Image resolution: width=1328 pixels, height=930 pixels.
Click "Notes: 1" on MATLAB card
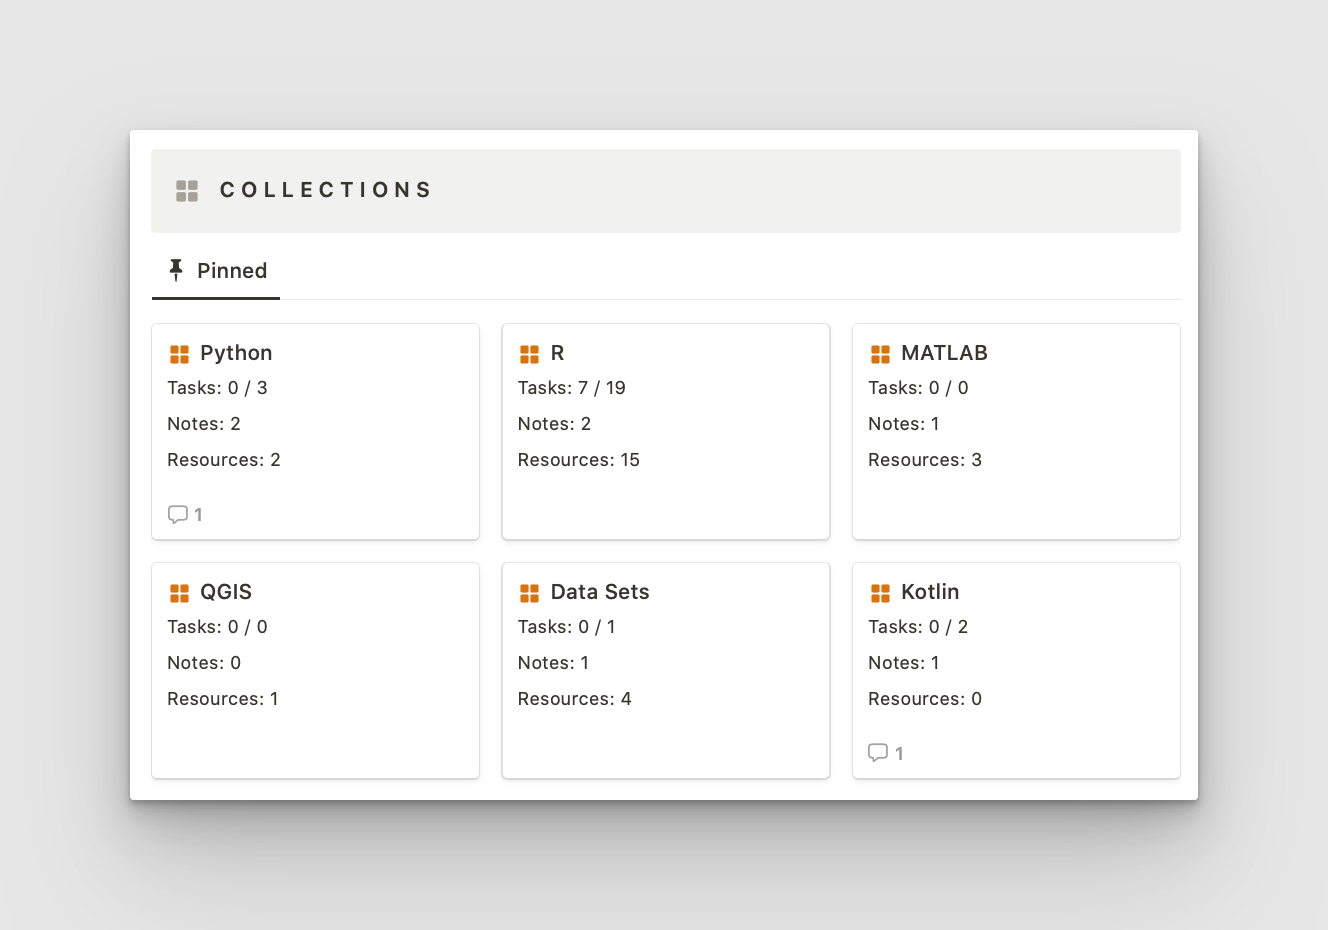pos(904,424)
